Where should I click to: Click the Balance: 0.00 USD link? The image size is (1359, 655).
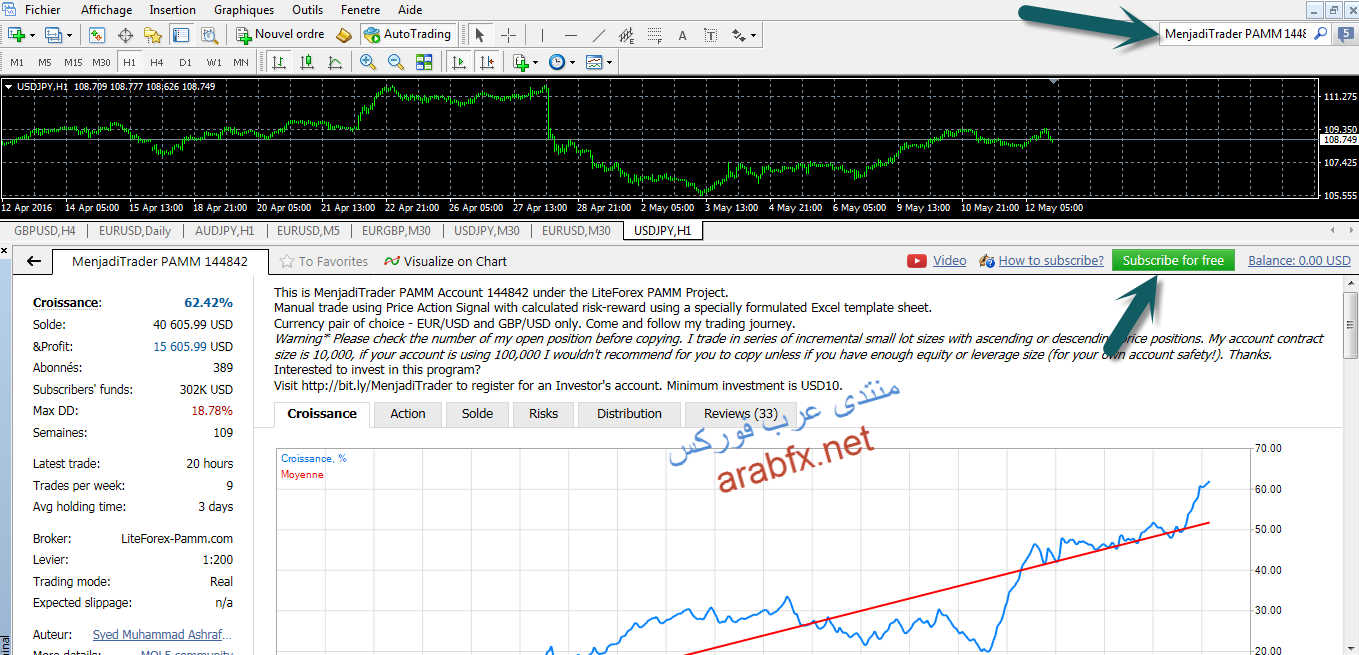pyautogui.click(x=1299, y=261)
